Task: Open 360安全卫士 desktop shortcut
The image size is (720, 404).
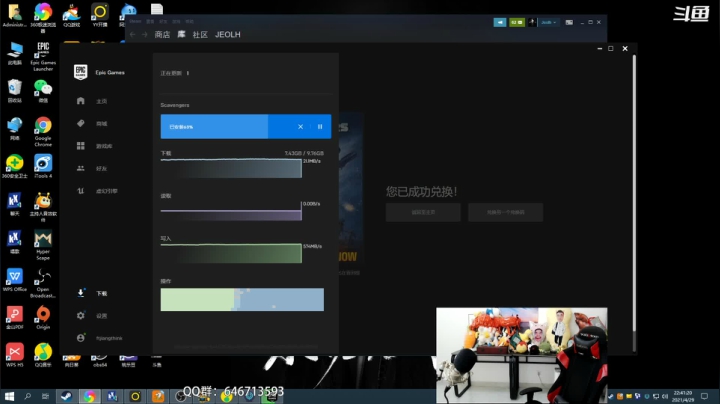Action: pyautogui.click(x=15, y=166)
